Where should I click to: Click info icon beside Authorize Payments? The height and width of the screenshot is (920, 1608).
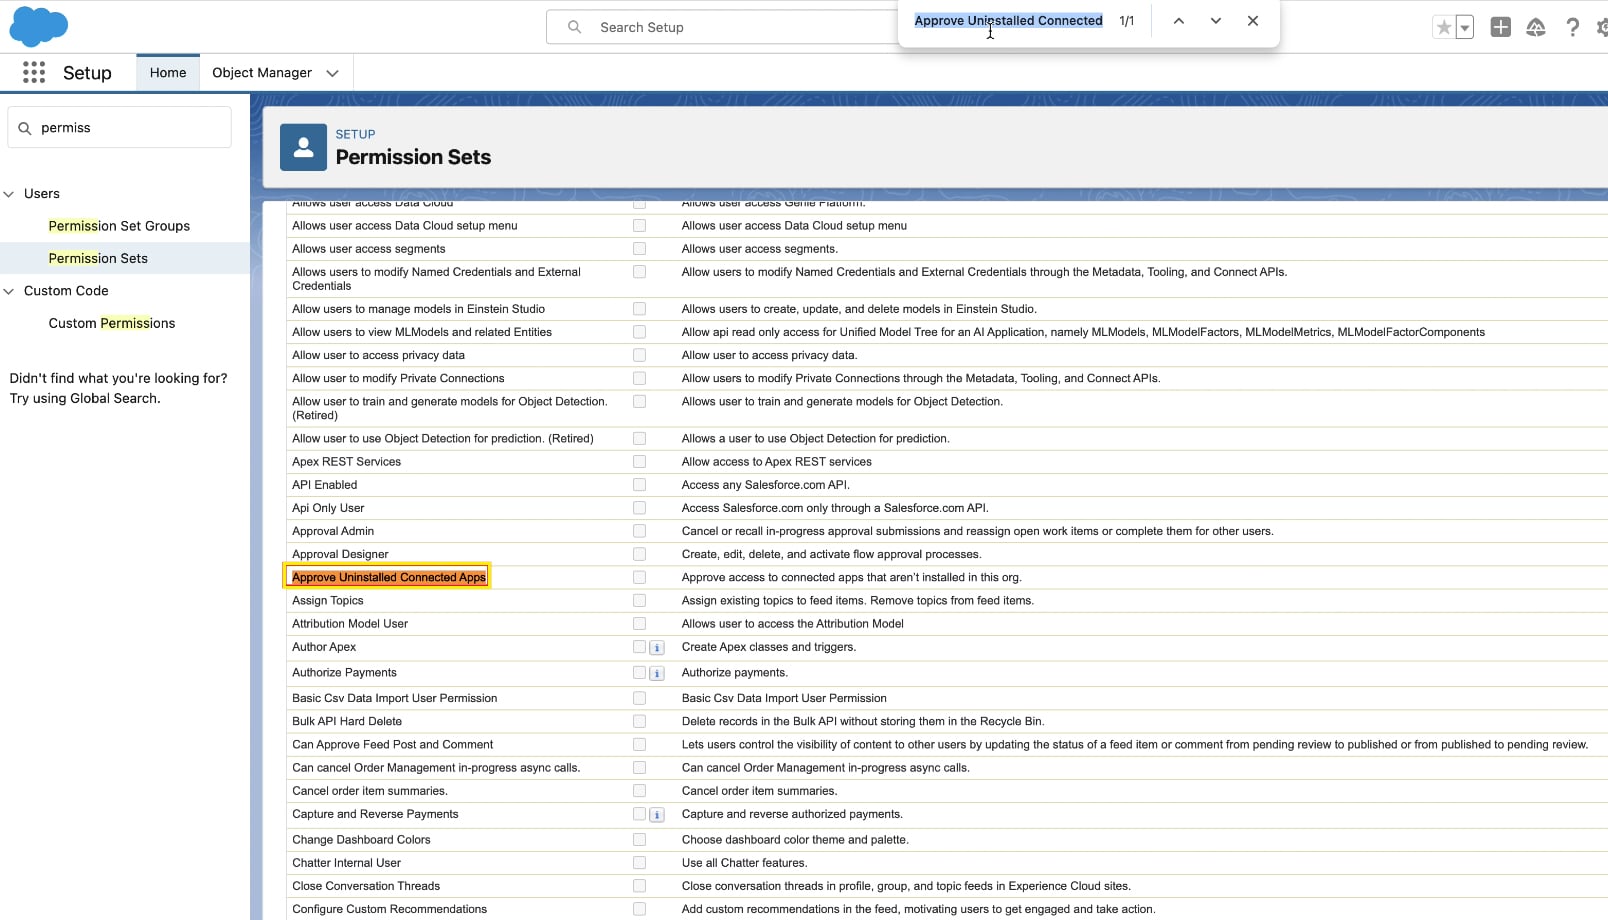tap(657, 674)
